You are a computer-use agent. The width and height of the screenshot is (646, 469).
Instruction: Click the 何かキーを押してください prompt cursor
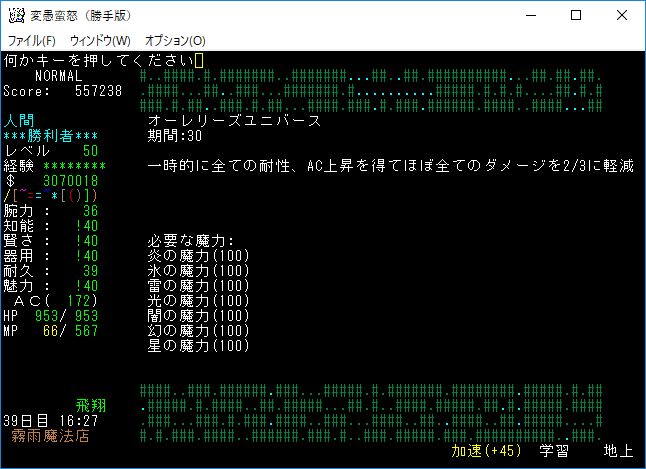[199, 61]
